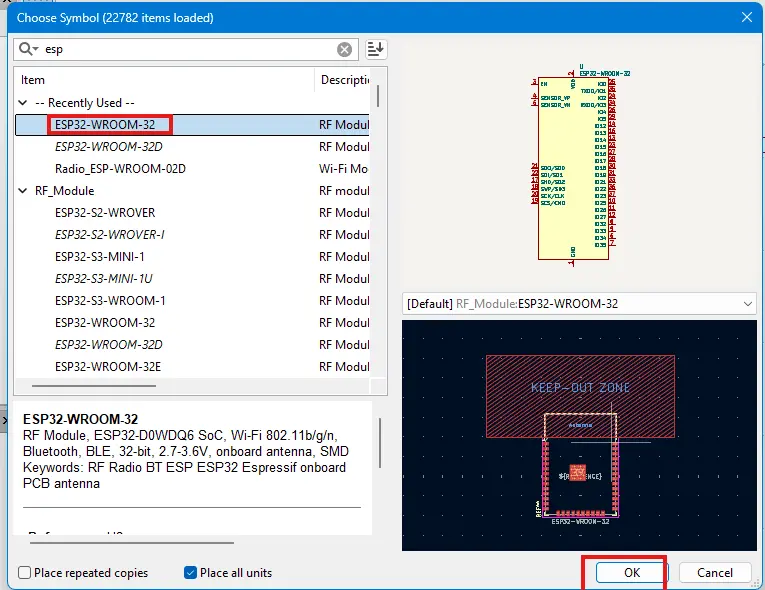Collapse the Recently Used group
The width and height of the screenshot is (765, 590).
[22, 103]
